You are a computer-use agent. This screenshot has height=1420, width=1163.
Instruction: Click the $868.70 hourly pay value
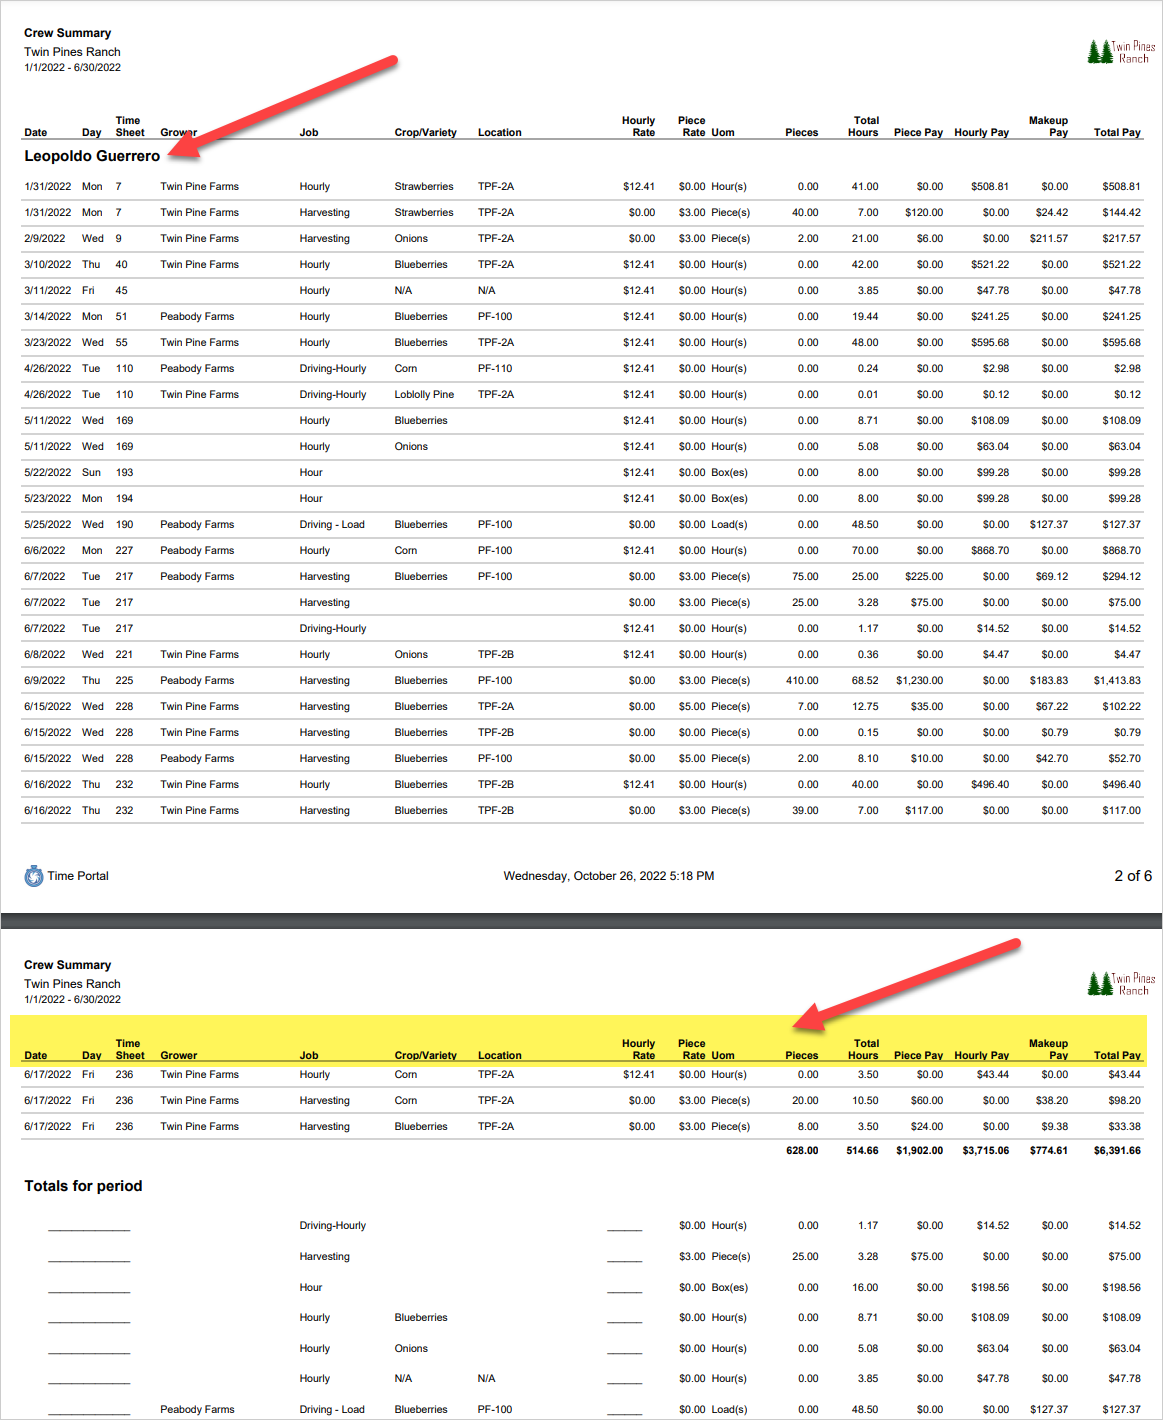point(990,551)
